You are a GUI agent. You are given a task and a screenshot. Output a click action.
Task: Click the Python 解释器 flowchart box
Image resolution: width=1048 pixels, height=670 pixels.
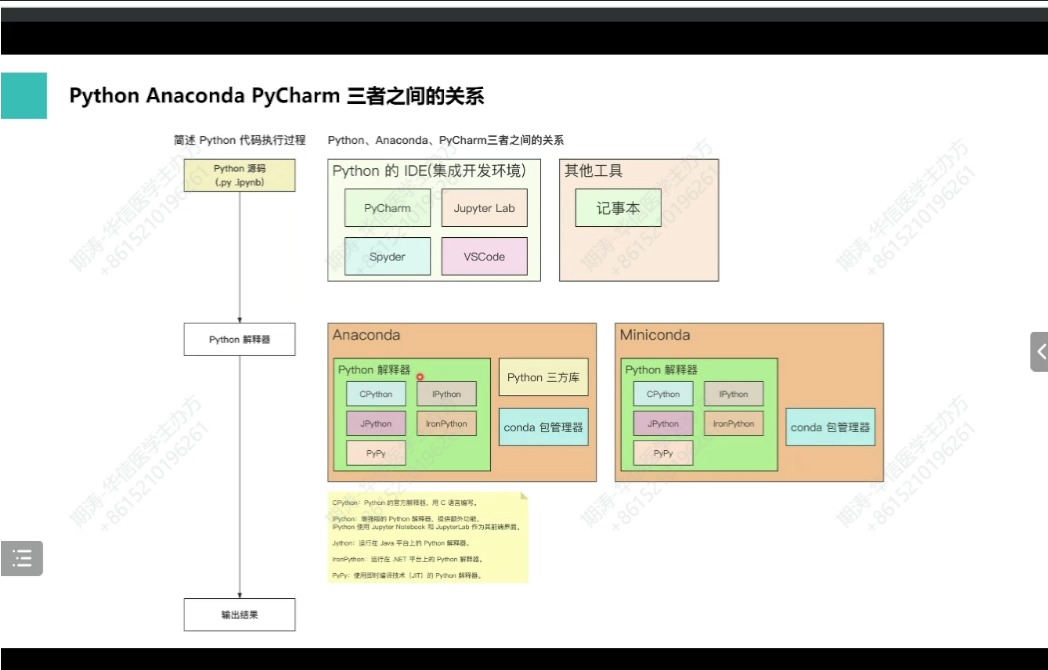239,339
